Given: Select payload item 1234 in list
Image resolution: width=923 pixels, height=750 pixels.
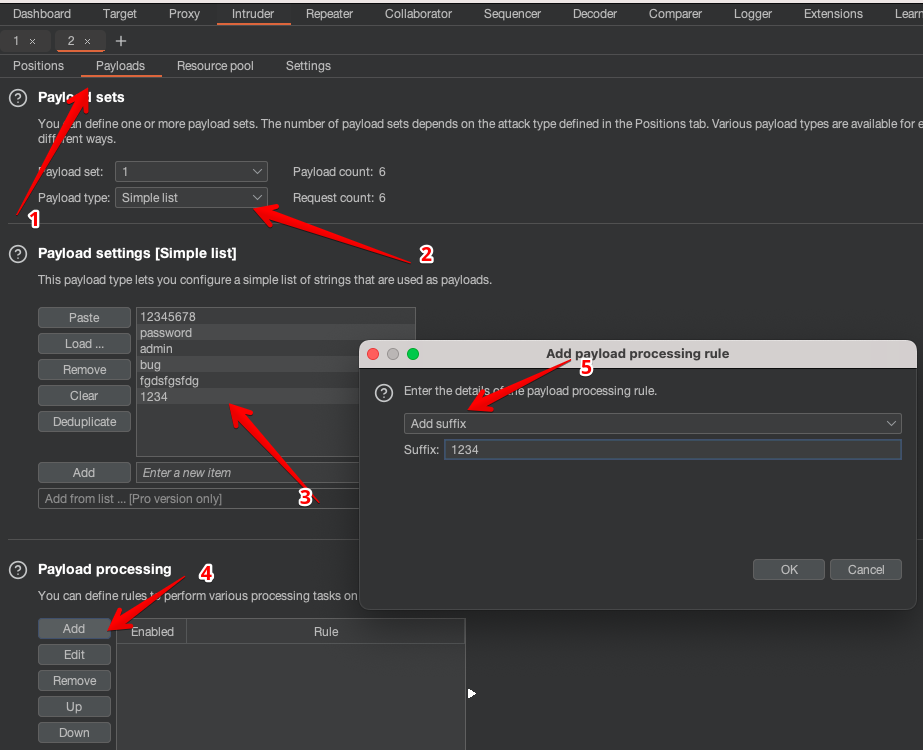Looking at the screenshot, I should click(x=248, y=396).
